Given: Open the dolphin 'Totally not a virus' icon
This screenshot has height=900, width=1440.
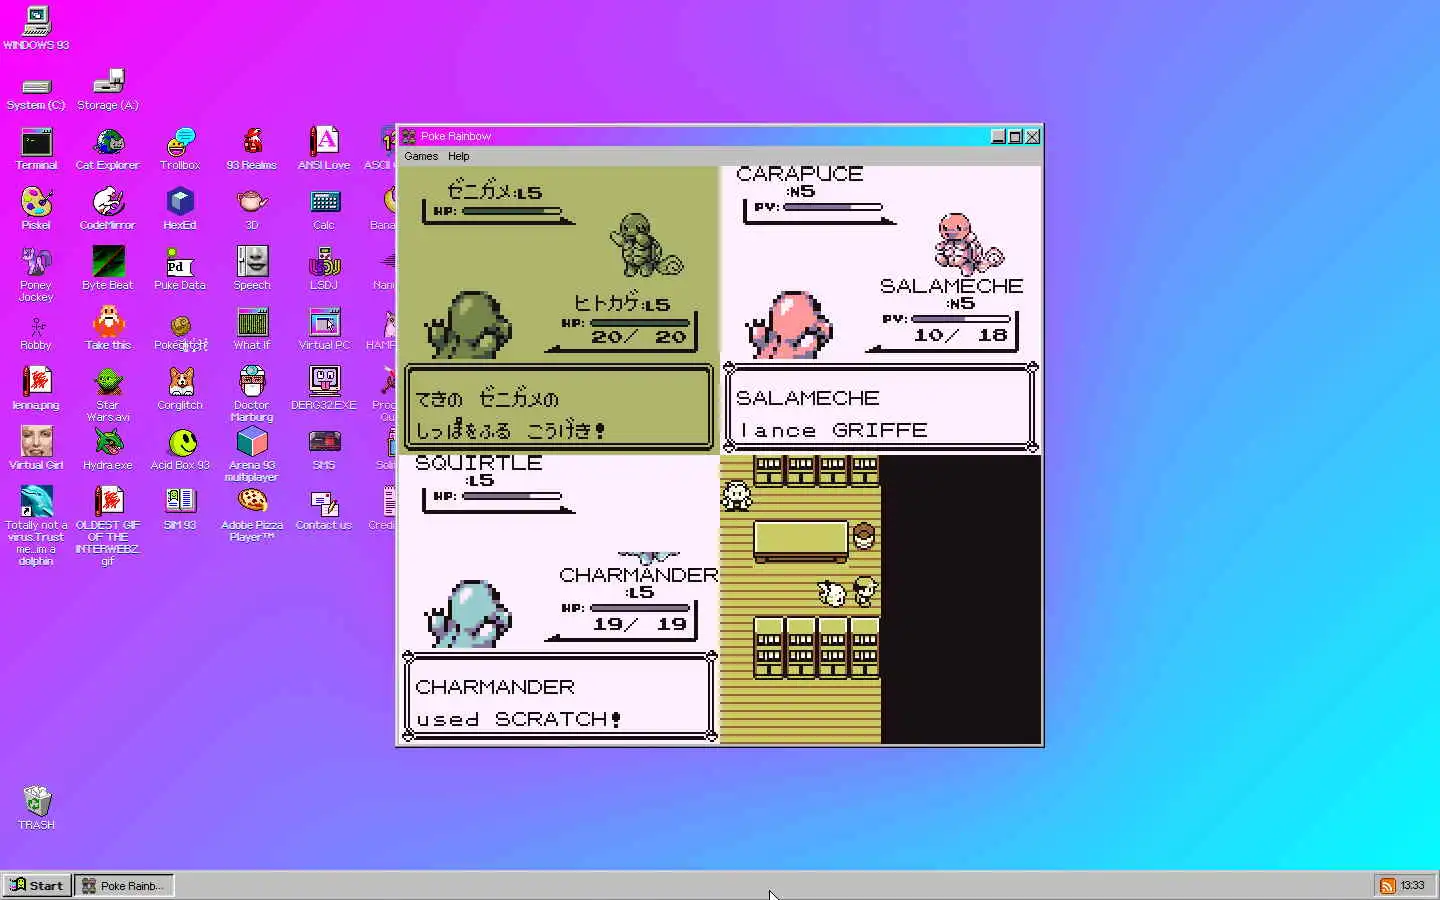Looking at the screenshot, I should tap(36, 527).
